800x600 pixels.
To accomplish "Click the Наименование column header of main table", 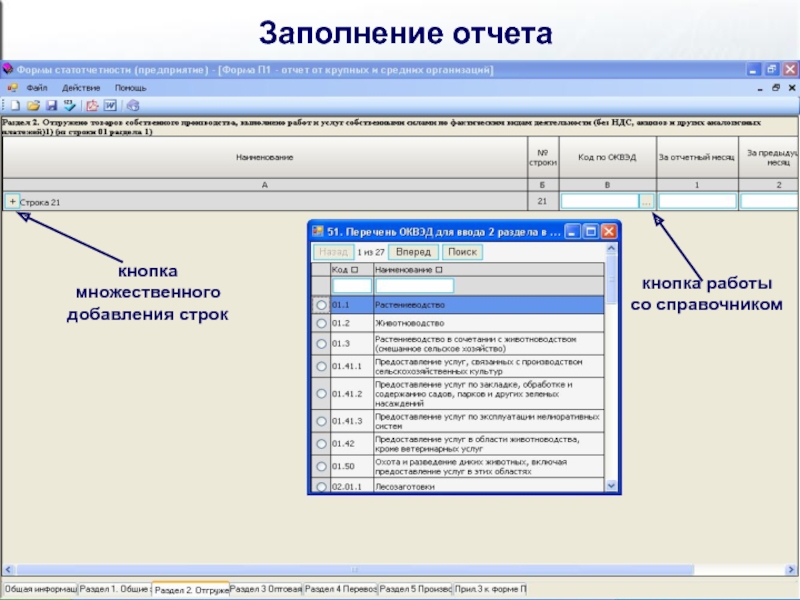I will [x=264, y=157].
